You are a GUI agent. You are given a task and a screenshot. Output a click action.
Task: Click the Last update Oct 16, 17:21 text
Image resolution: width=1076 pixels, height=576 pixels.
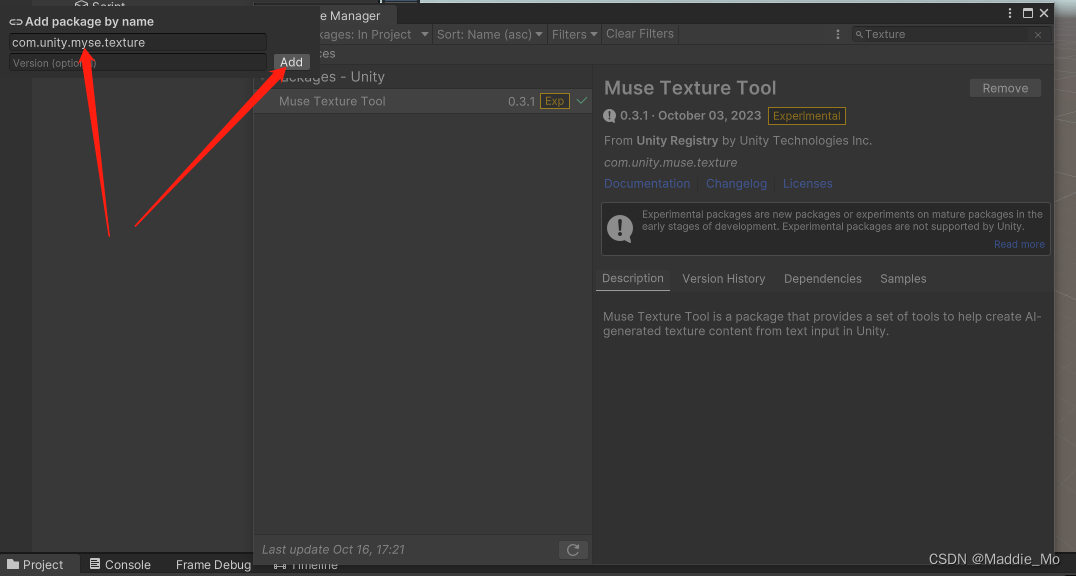pyautogui.click(x=333, y=550)
